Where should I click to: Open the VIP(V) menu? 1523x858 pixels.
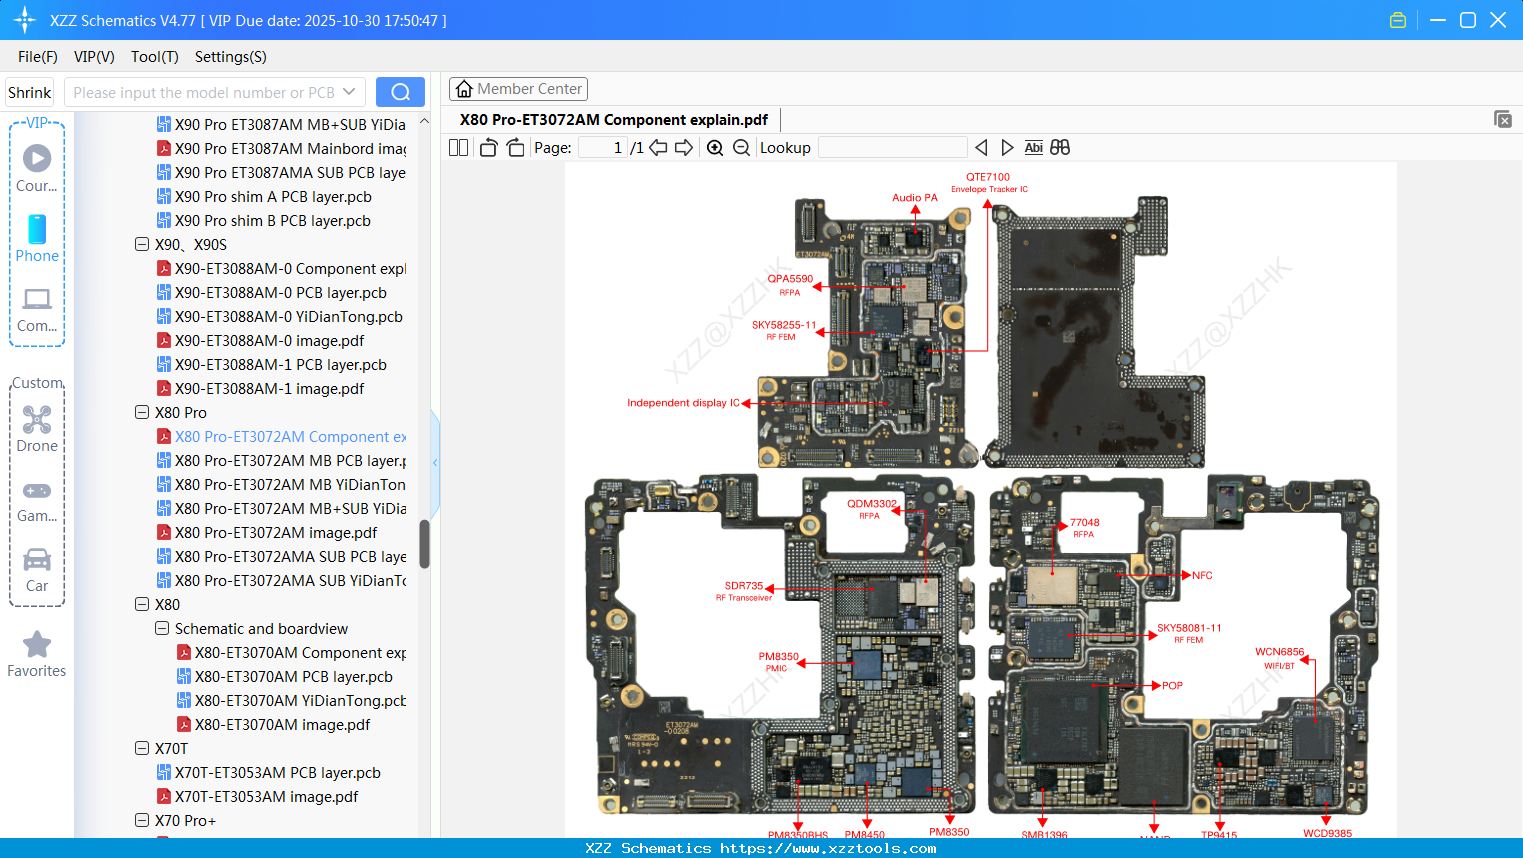[94, 57]
